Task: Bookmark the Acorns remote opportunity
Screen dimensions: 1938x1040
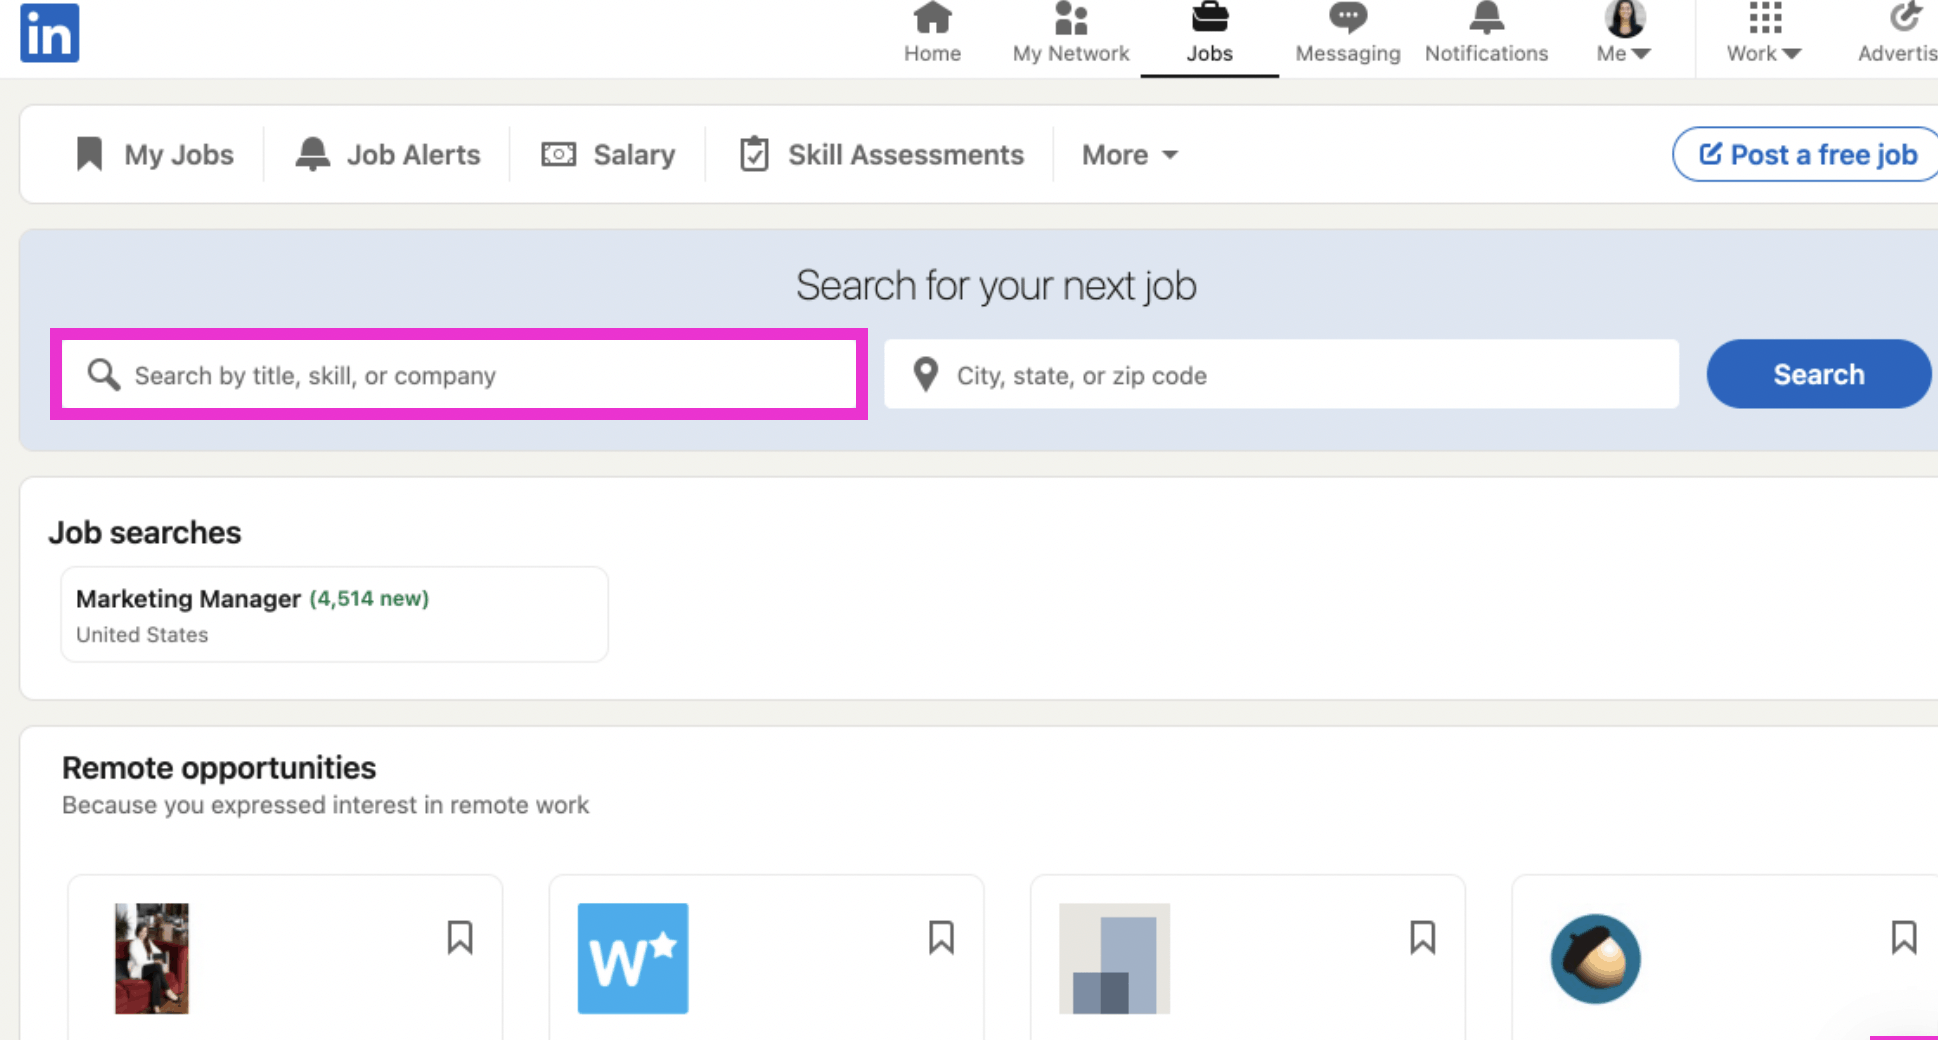Action: tap(1902, 937)
